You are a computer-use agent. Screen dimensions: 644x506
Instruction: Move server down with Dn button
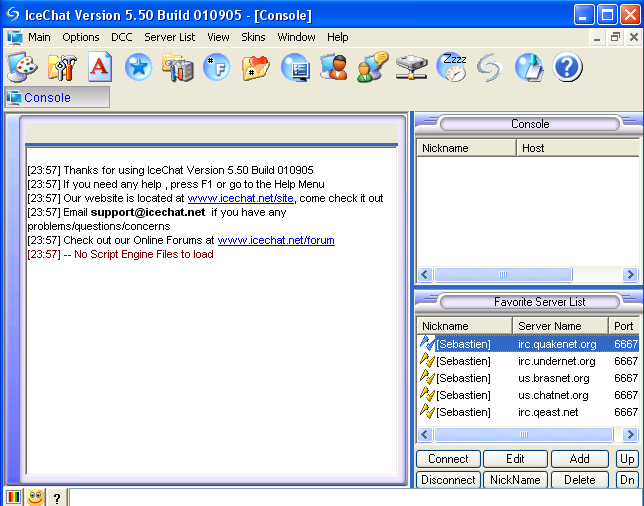point(627,480)
